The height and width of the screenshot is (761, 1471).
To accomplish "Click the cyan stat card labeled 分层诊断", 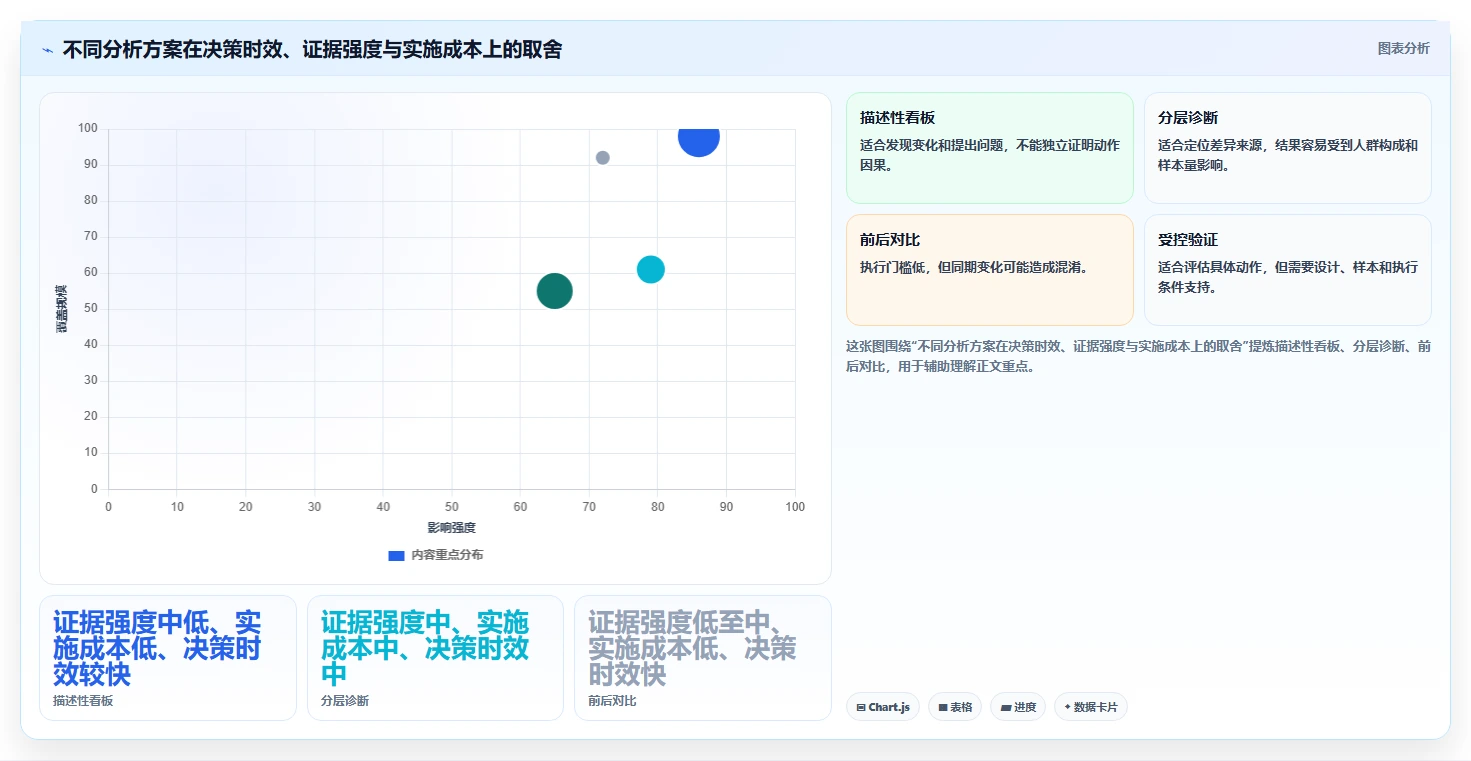I will click(436, 658).
